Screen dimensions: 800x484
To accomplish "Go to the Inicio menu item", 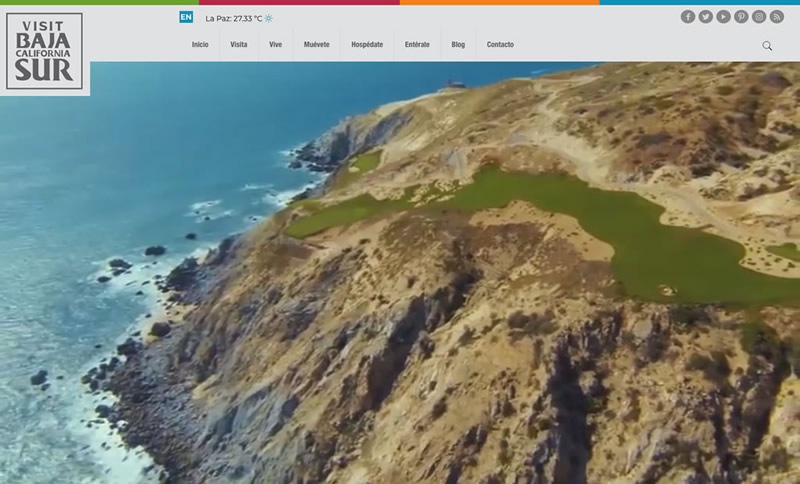I will [200, 44].
